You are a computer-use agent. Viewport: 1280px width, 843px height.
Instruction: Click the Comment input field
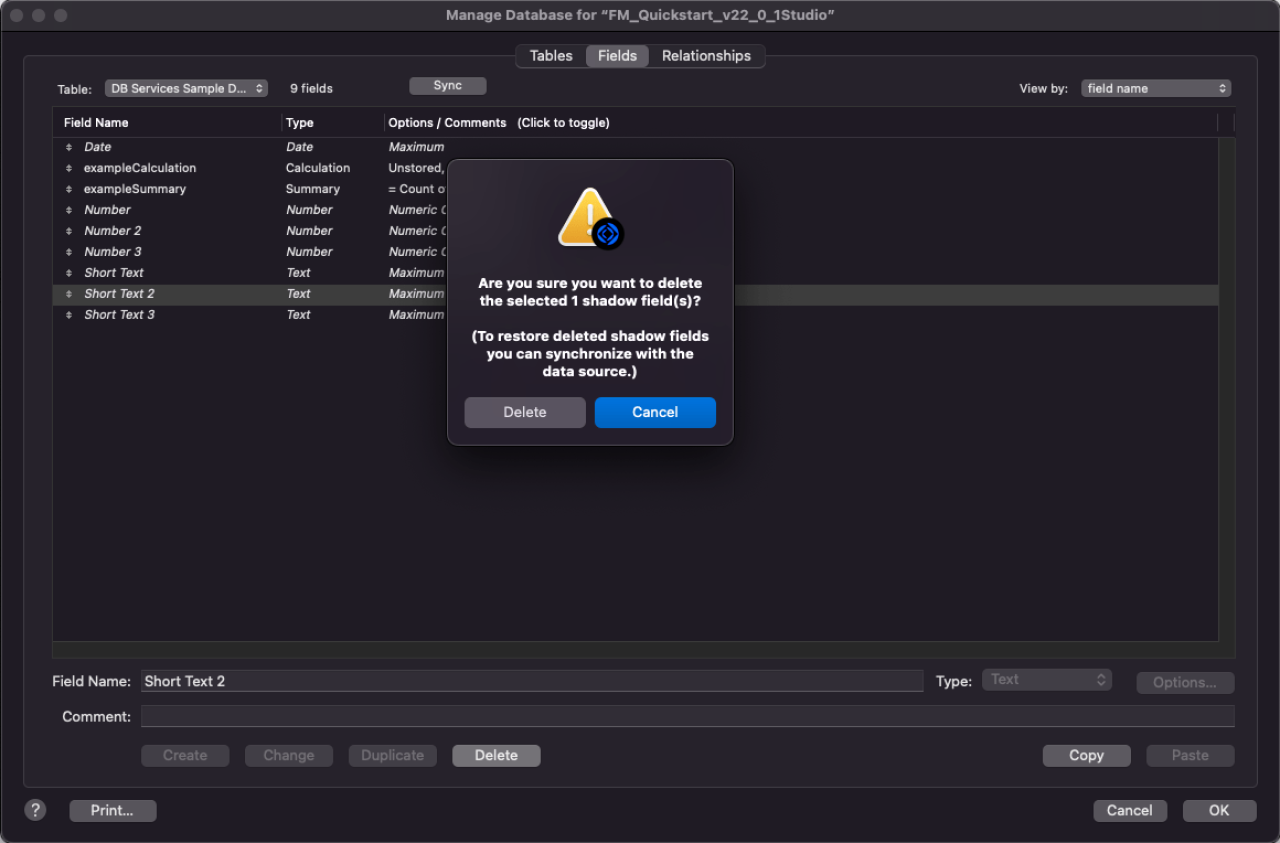pos(687,716)
